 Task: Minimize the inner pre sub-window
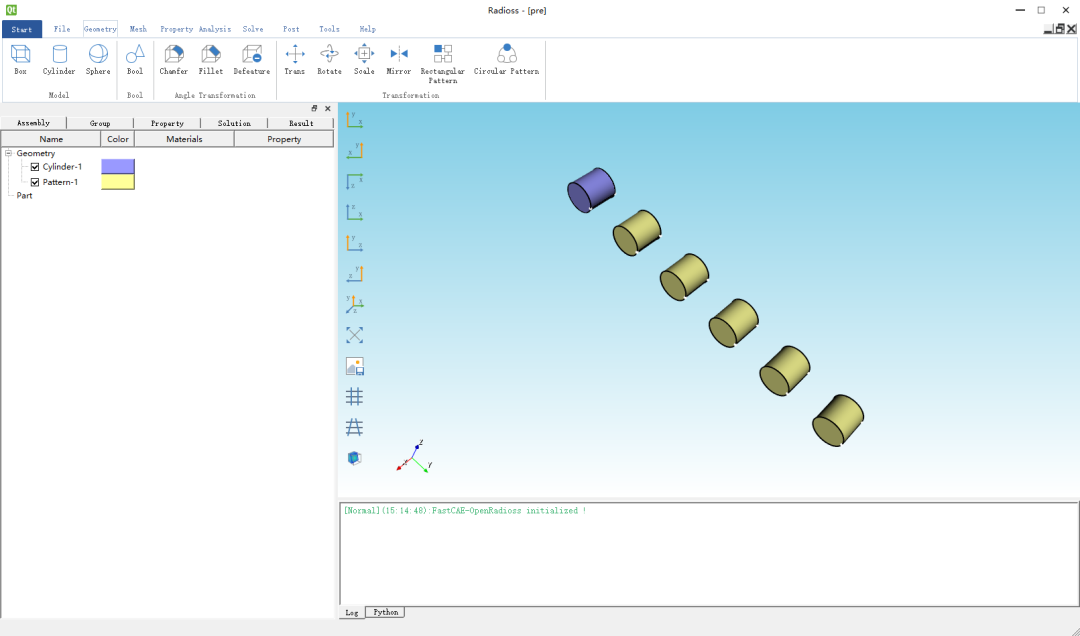click(1048, 29)
